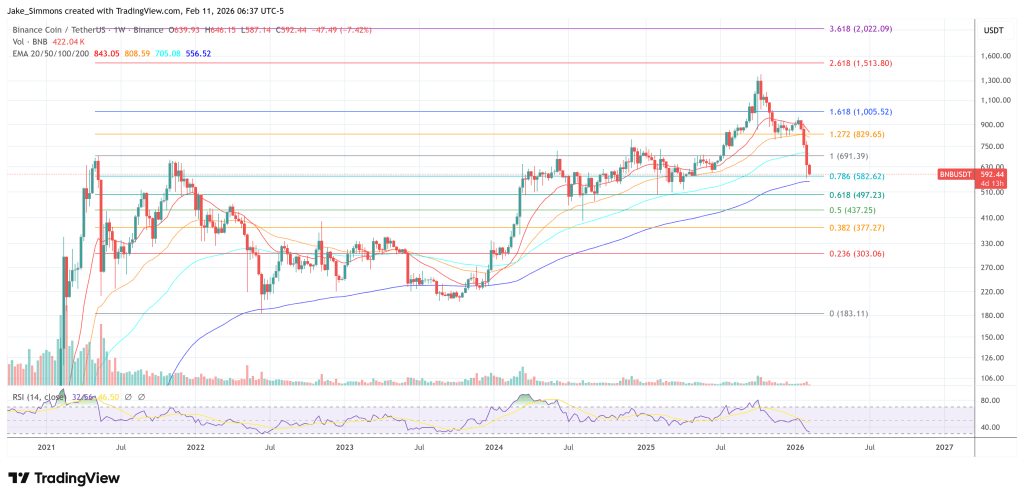
Task: Click the second hidden-value symbol in RSI legend
Action: pyautogui.click(x=139, y=397)
